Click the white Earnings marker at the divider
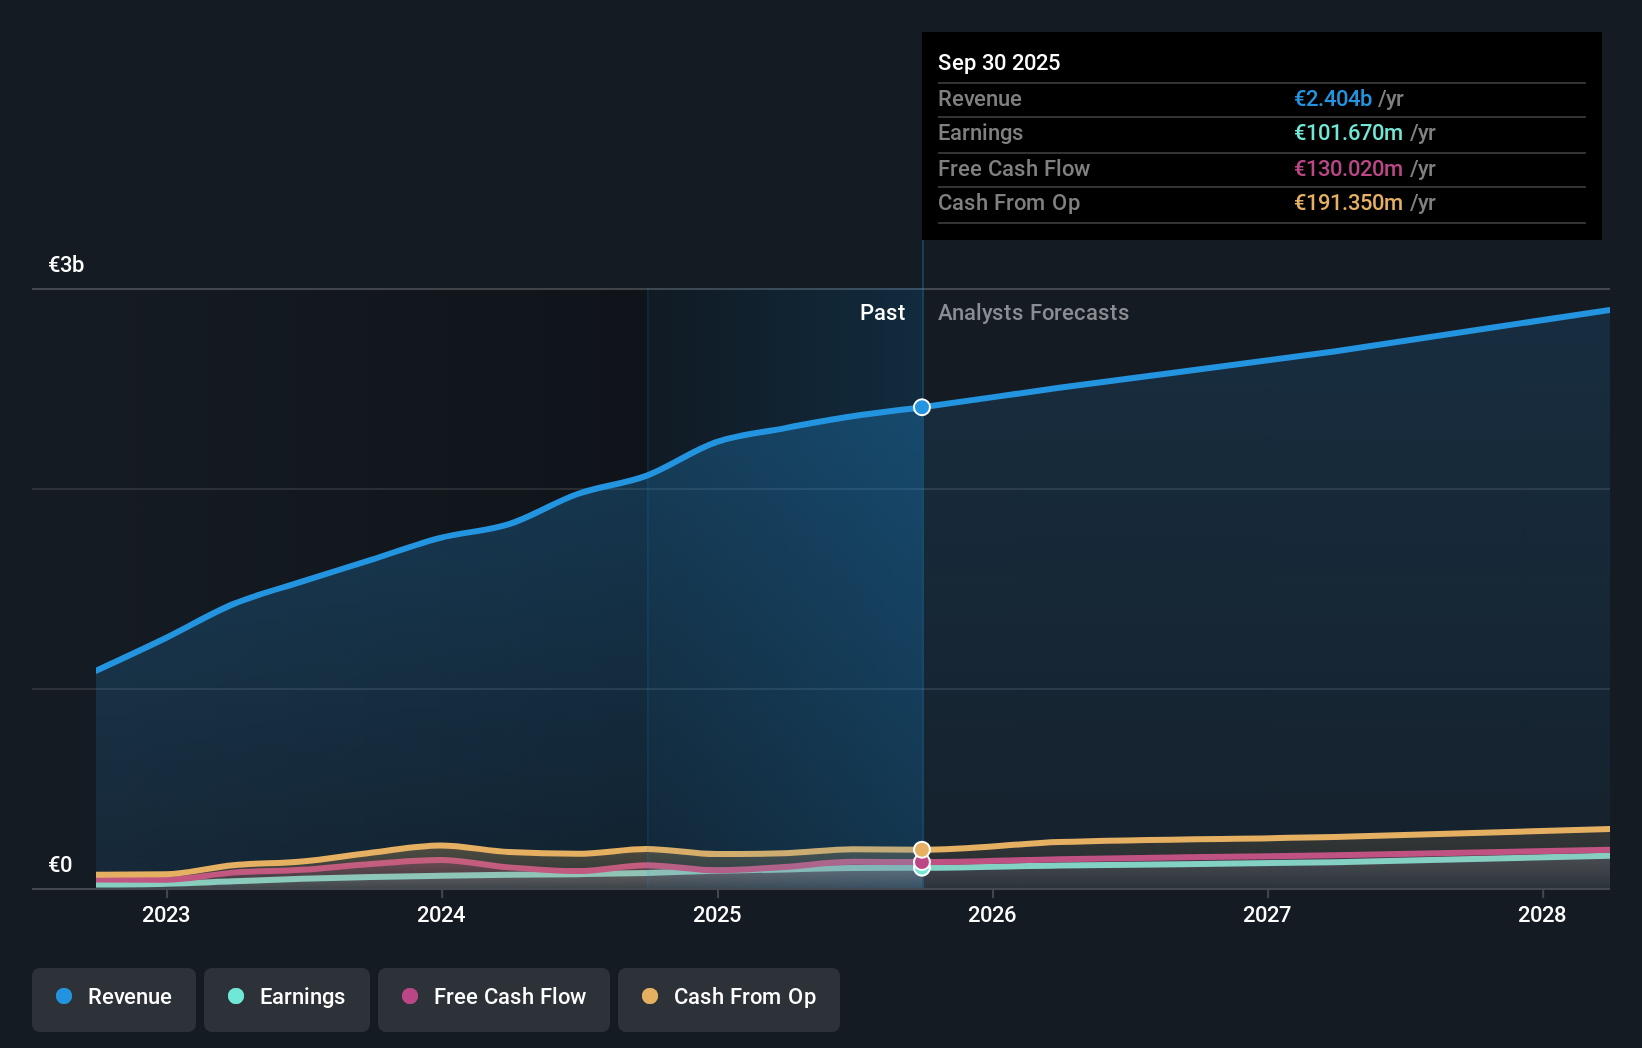Image resolution: width=1642 pixels, height=1048 pixels. point(921,869)
